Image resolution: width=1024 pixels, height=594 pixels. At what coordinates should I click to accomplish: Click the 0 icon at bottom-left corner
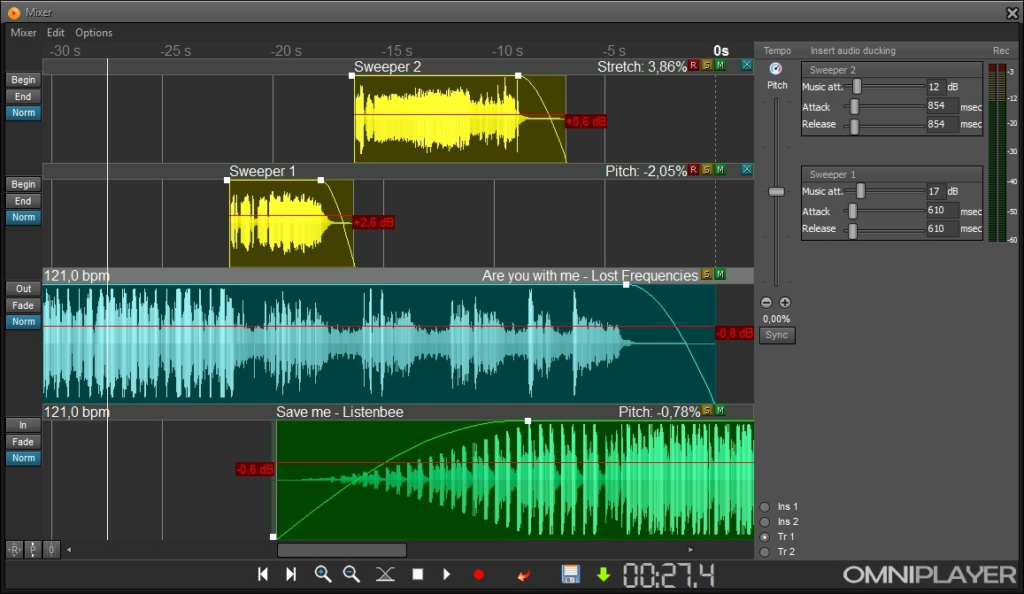point(51,550)
